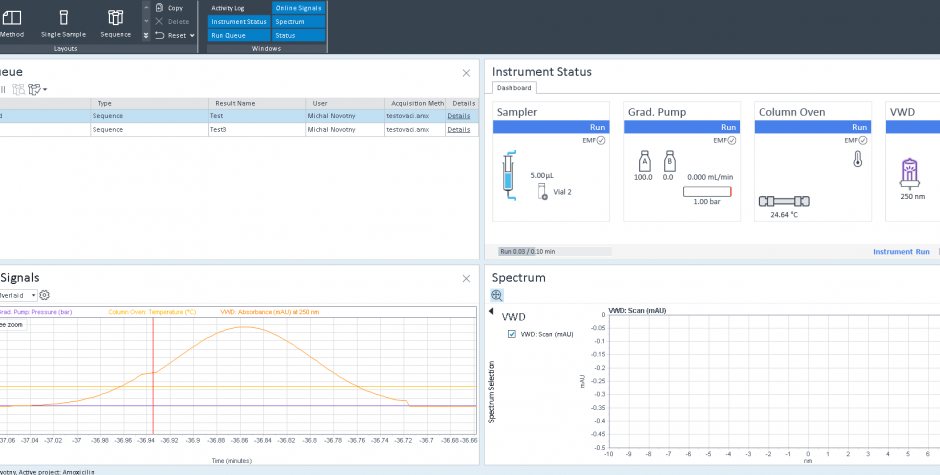The image size is (940, 475).
Task: Open Details link for Test sequence
Action: [x=459, y=116]
